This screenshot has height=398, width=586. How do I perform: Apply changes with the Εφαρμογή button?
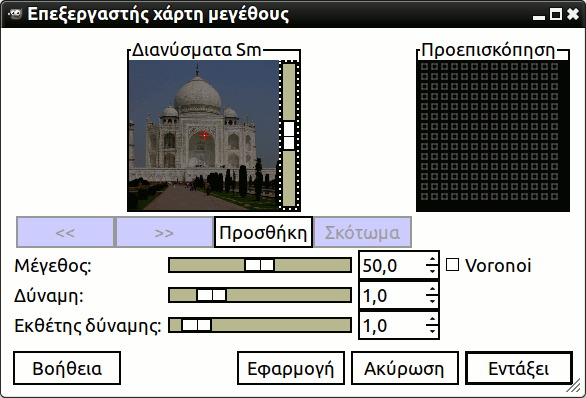click(291, 368)
